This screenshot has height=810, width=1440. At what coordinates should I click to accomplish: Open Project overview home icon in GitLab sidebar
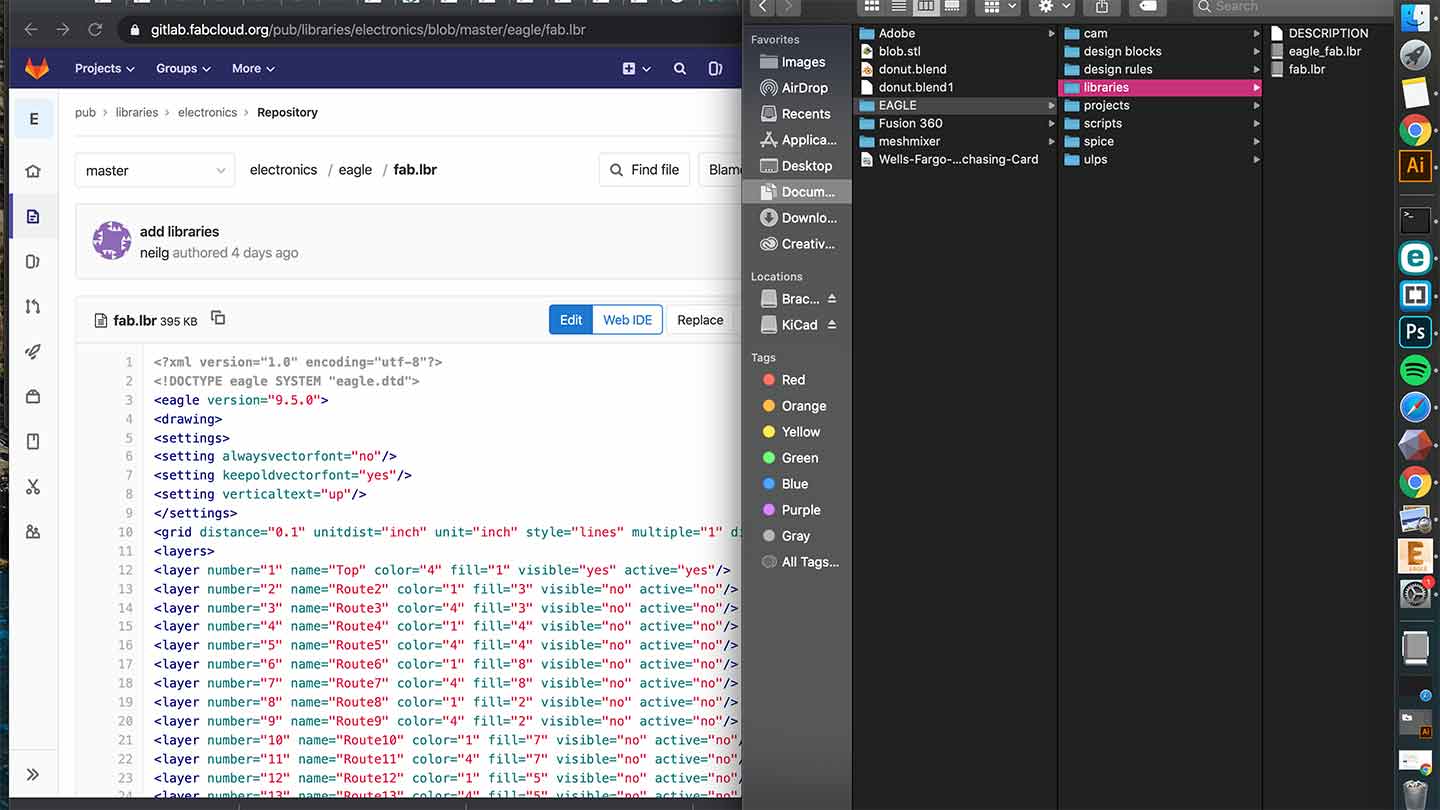33,171
